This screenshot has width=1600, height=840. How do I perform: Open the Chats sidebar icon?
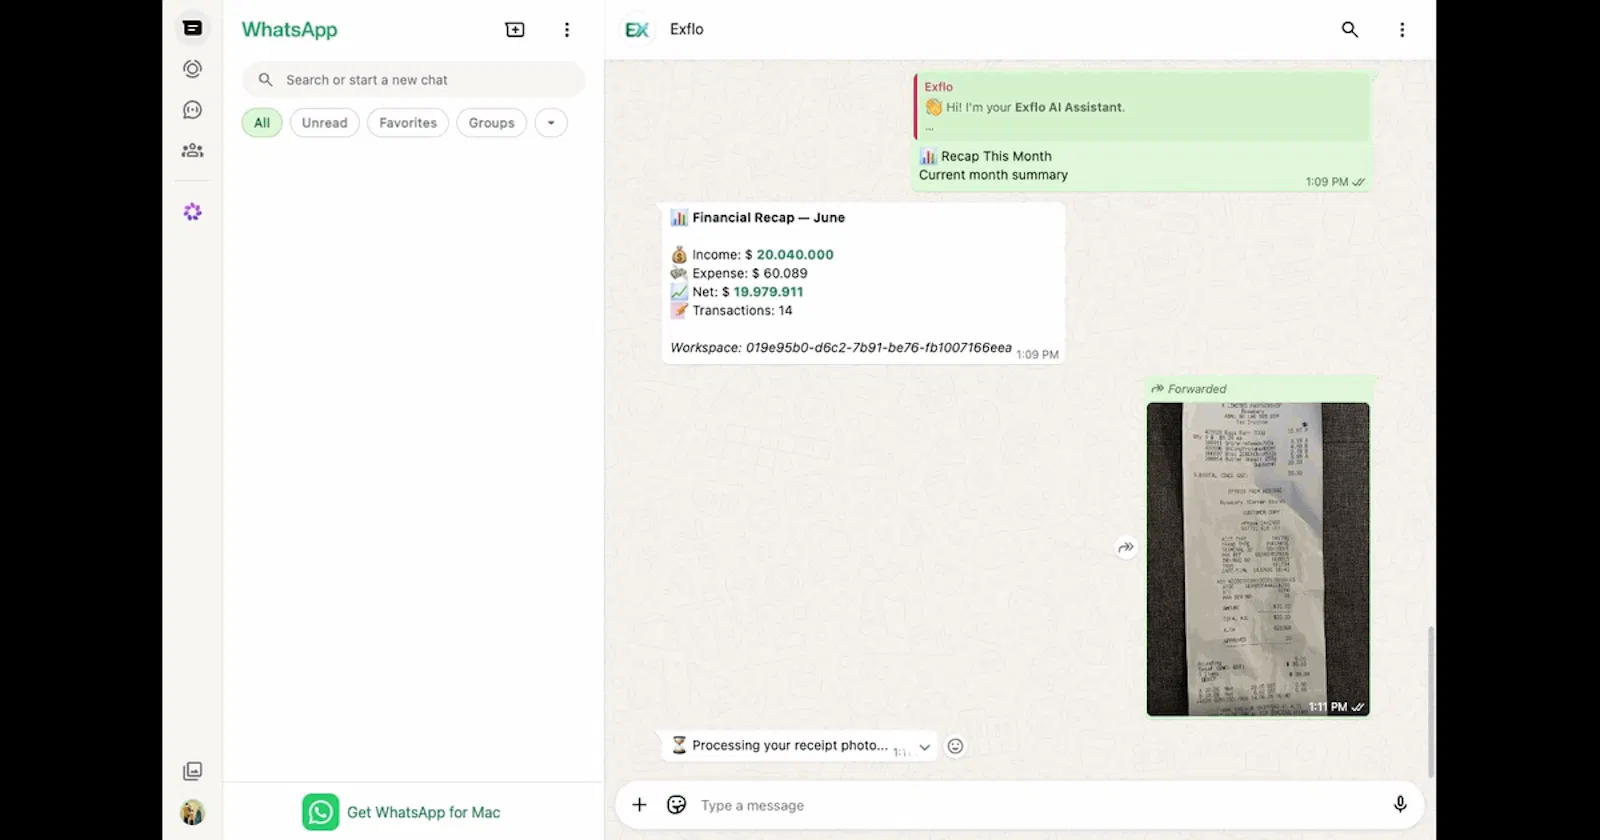coord(193,28)
